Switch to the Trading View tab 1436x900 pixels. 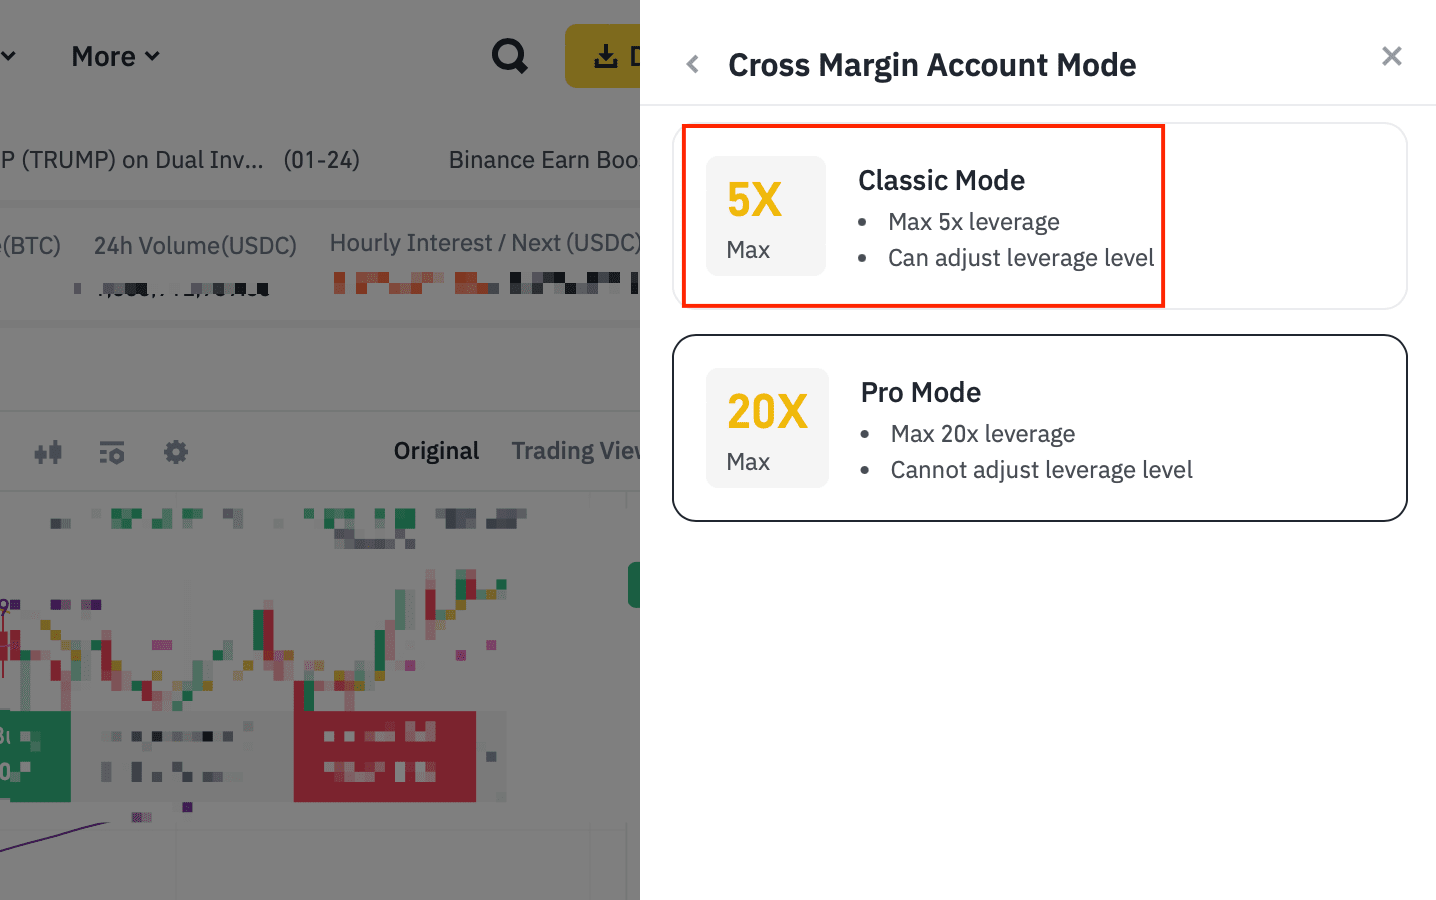coord(575,451)
